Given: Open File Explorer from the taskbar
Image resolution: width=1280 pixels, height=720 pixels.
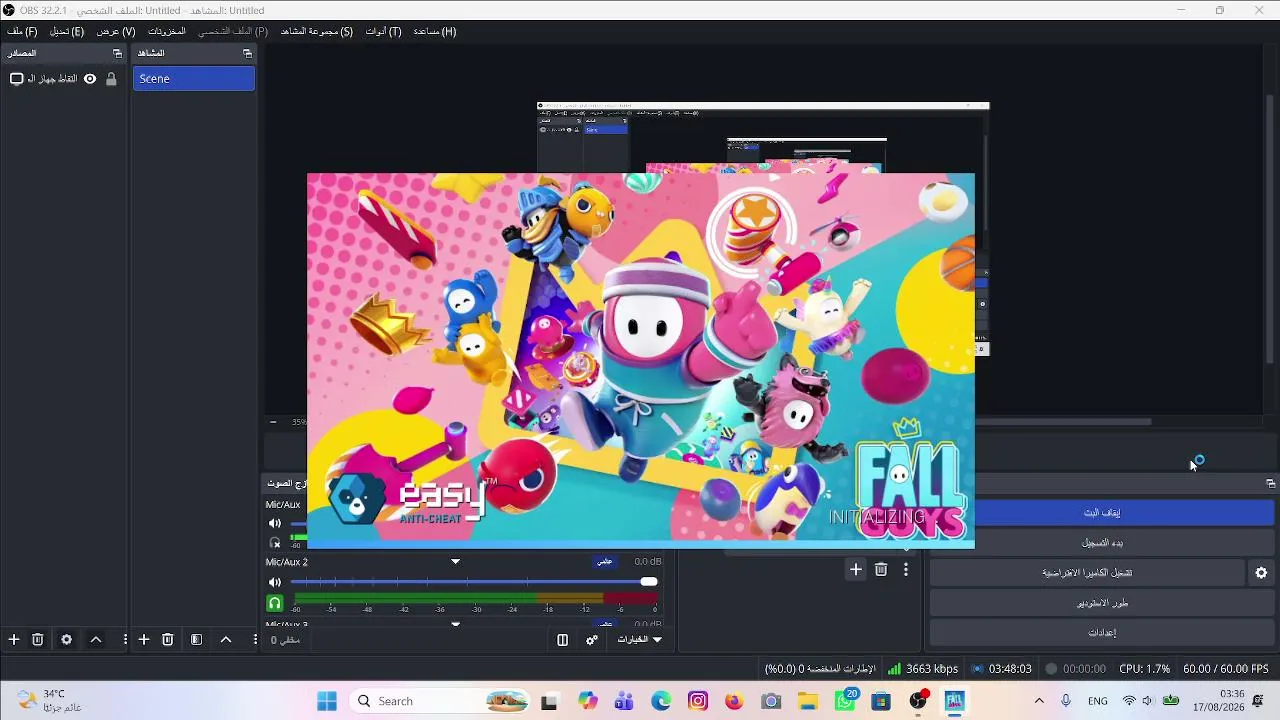Looking at the screenshot, I should [808, 701].
